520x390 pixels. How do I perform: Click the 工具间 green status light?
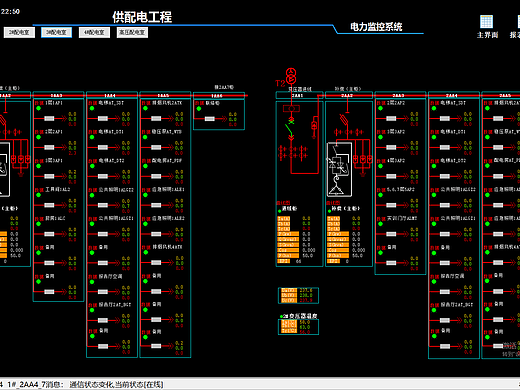point(39,195)
